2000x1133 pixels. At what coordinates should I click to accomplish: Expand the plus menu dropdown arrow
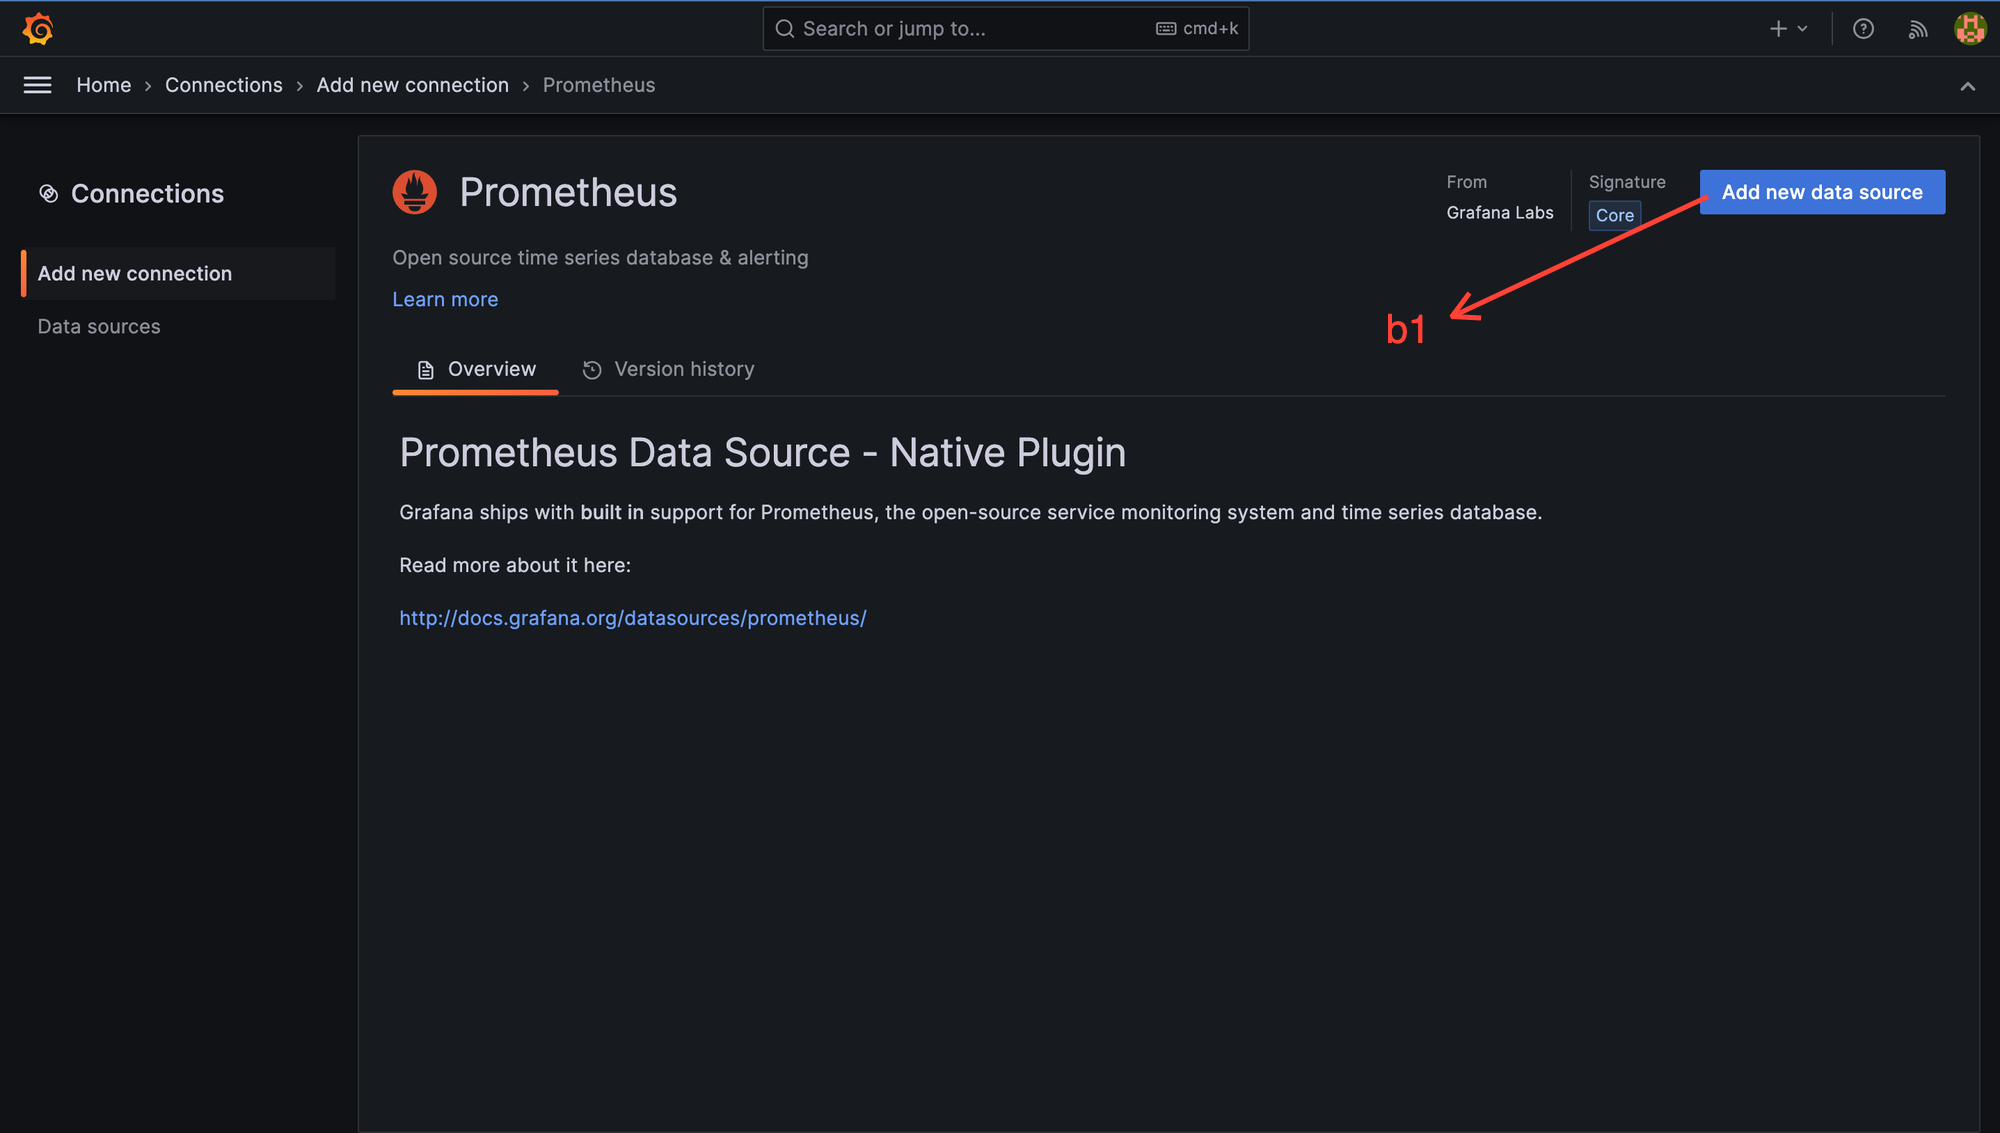pos(1802,29)
